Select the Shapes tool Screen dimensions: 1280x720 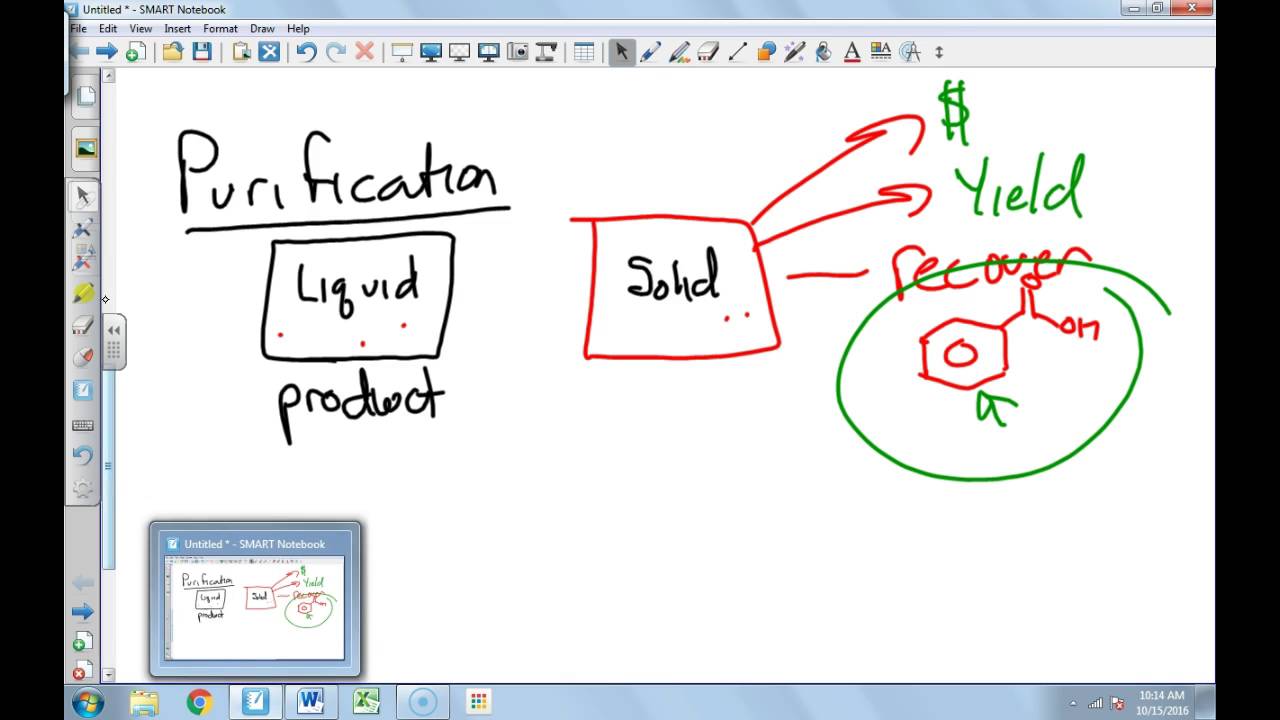[x=766, y=52]
